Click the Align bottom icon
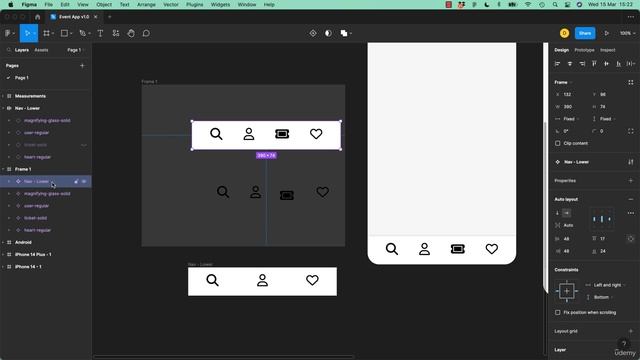The image size is (640, 360). (619, 64)
